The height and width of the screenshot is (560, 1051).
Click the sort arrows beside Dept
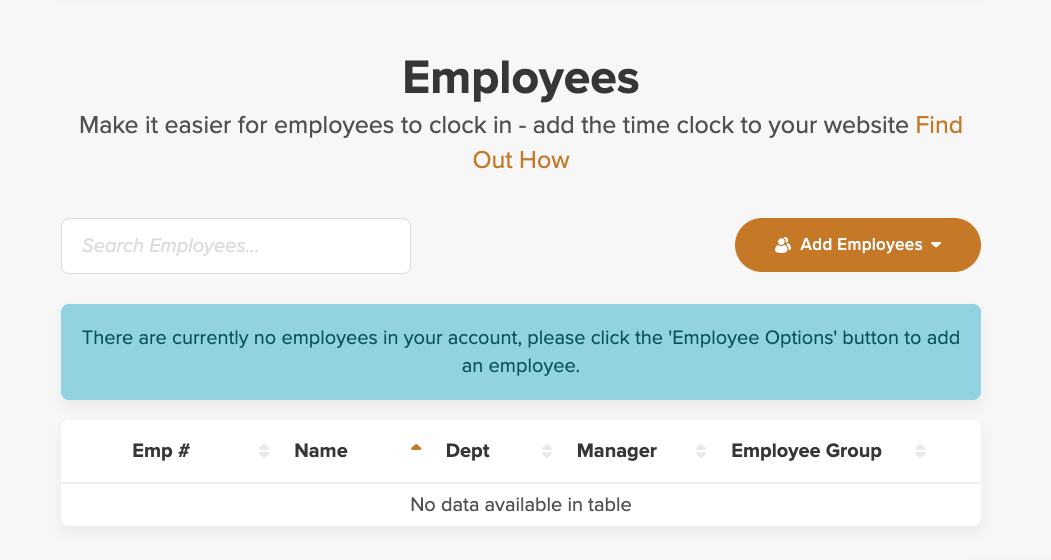[x=547, y=451]
